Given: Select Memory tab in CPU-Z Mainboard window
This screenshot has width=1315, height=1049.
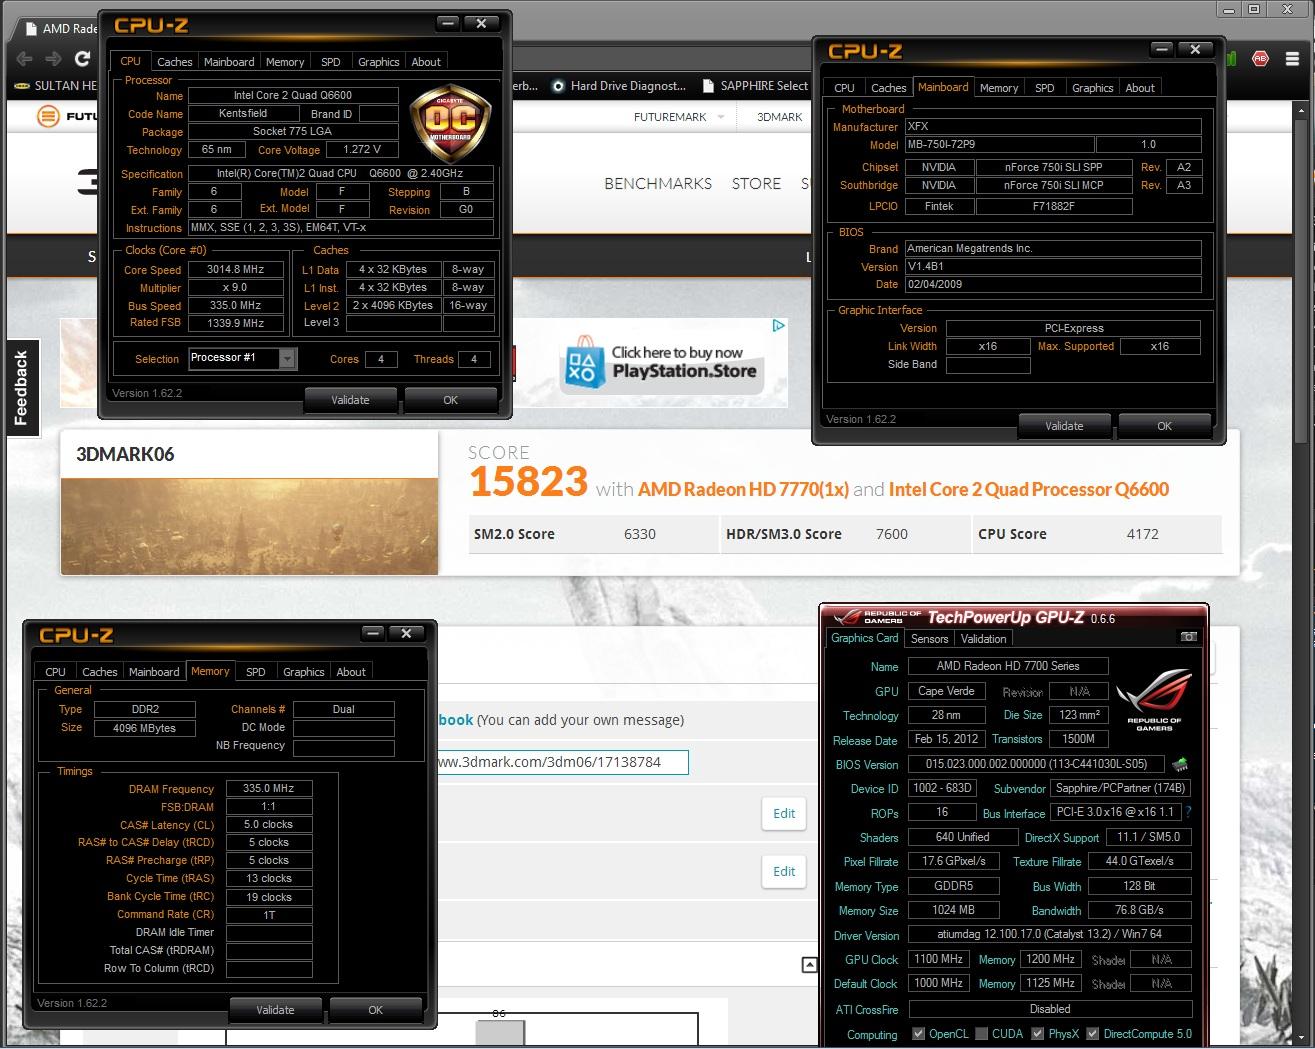Looking at the screenshot, I should pos(998,88).
